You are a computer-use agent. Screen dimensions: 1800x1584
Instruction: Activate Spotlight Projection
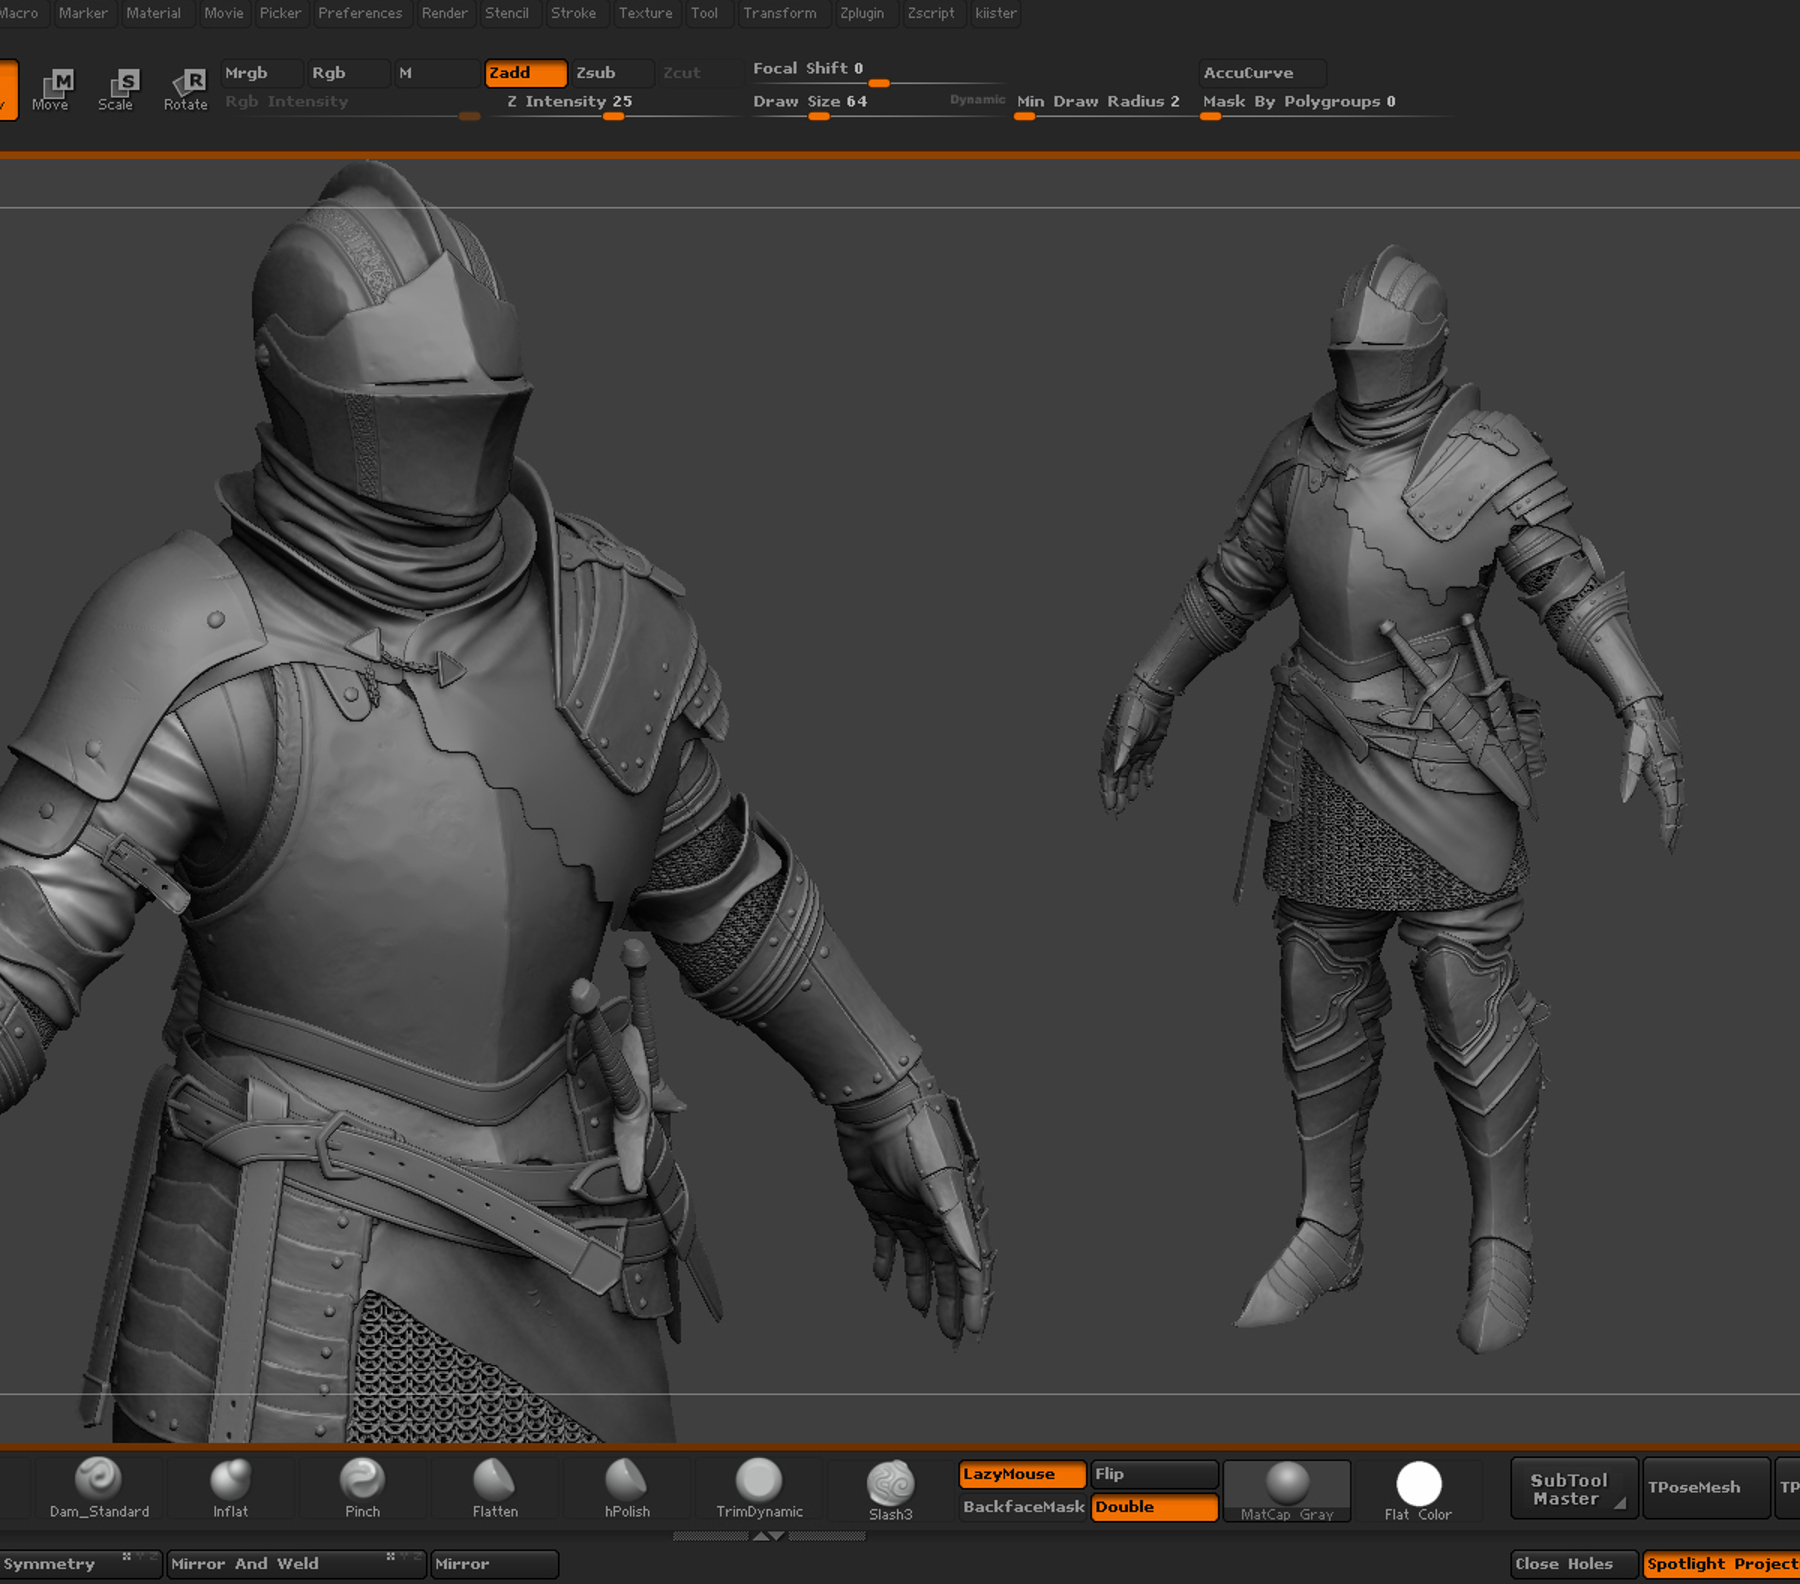pyautogui.click(x=1722, y=1563)
